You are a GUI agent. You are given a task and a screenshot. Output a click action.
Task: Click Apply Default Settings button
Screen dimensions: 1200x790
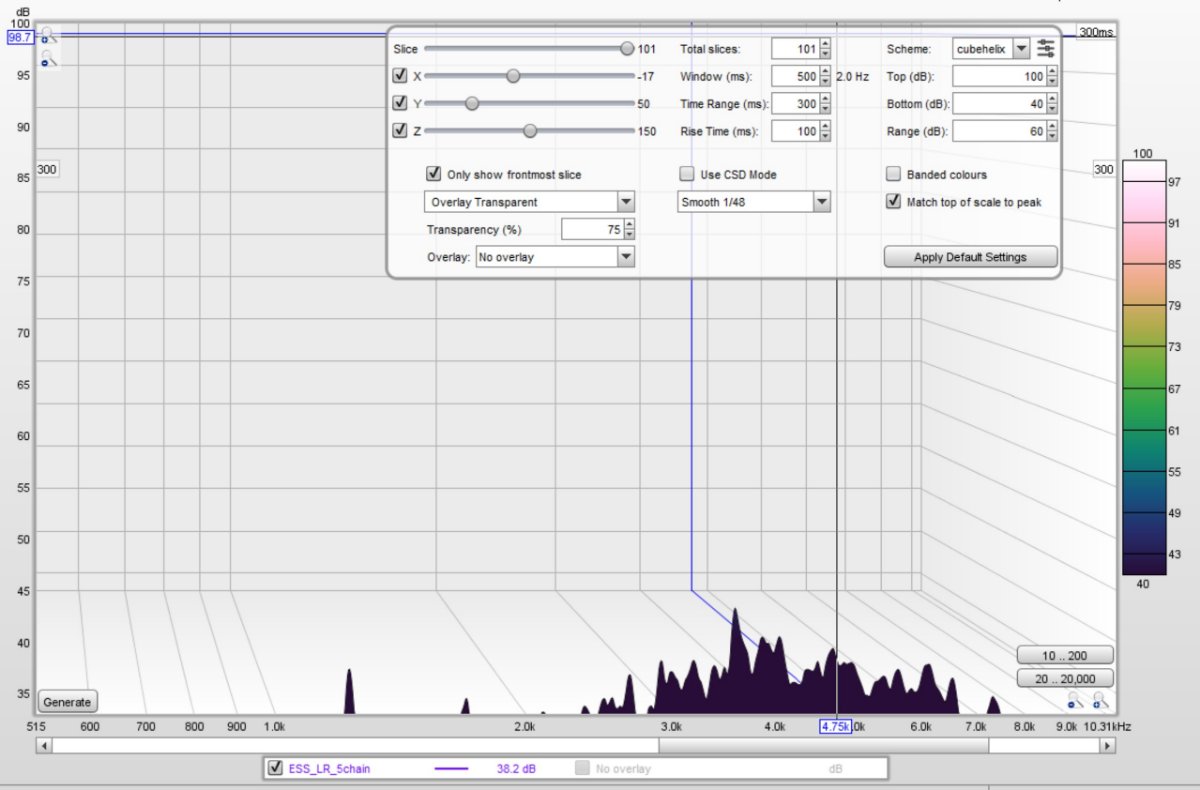tap(970, 257)
